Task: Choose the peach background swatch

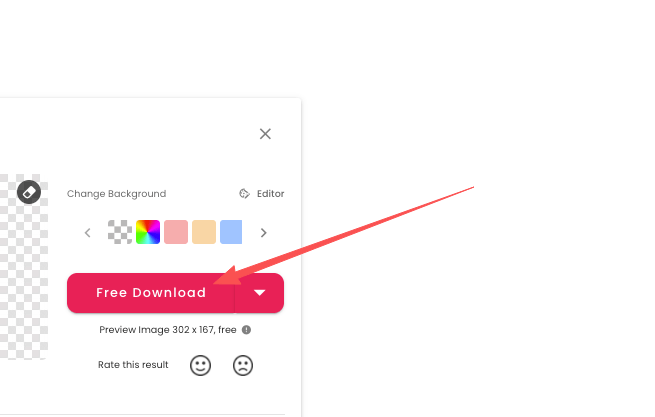Action: pyautogui.click(x=204, y=232)
